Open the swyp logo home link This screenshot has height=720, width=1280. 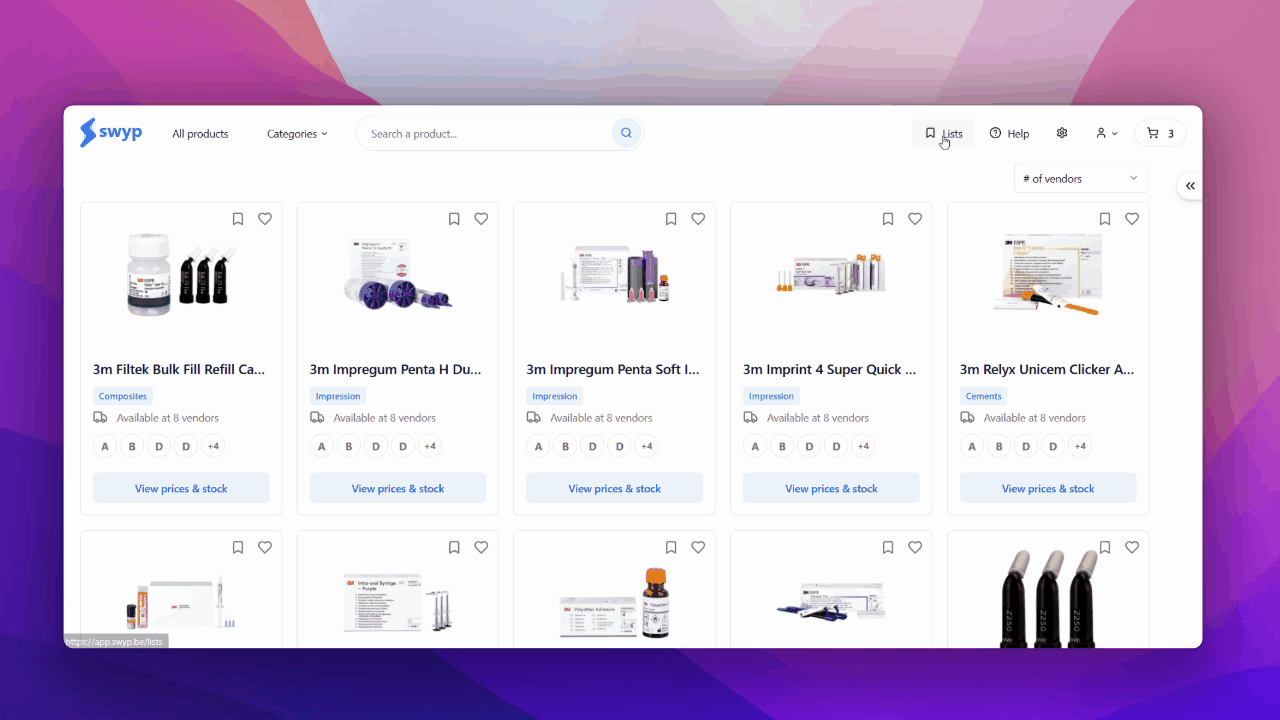(111, 133)
